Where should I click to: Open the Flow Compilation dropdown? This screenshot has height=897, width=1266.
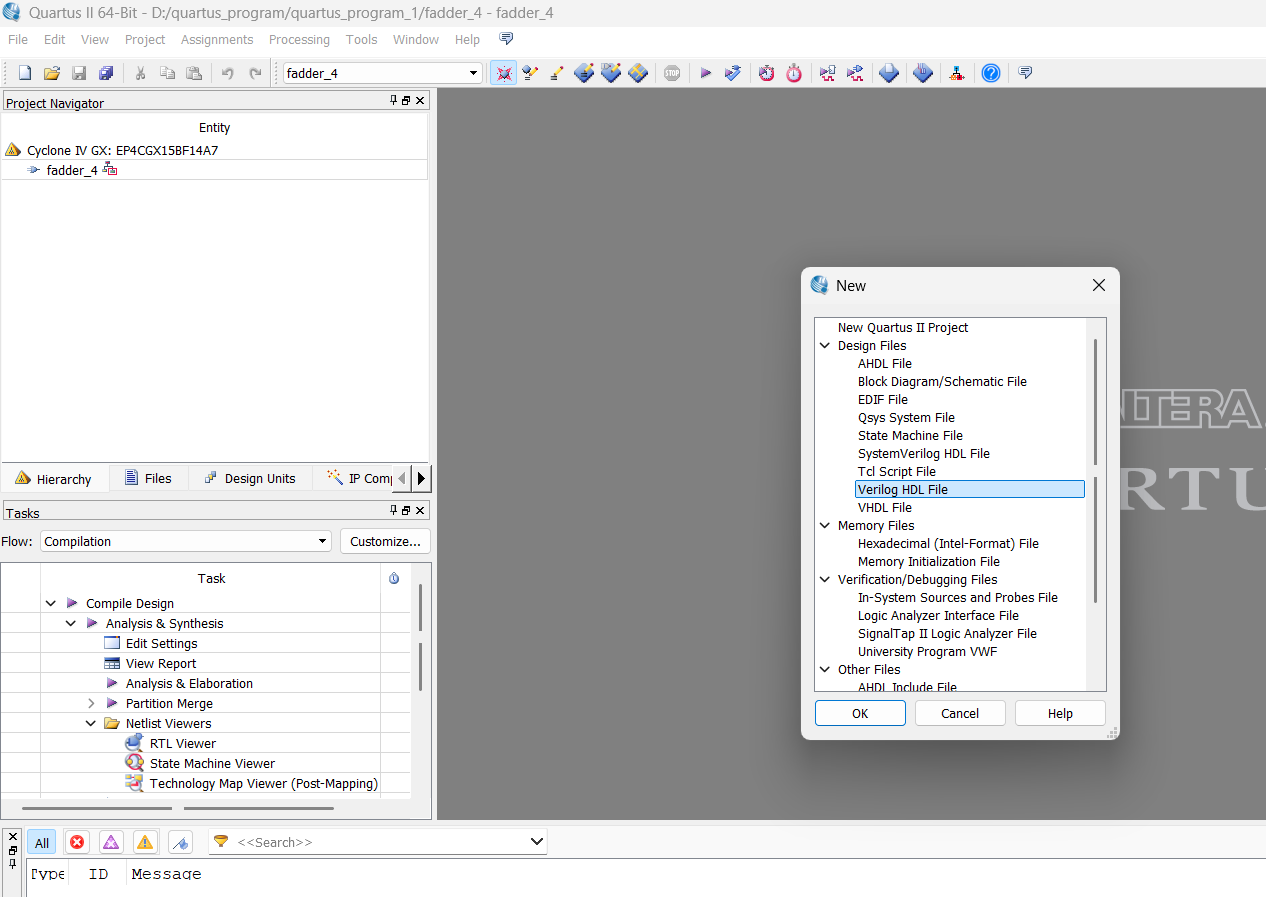click(322, 541)
